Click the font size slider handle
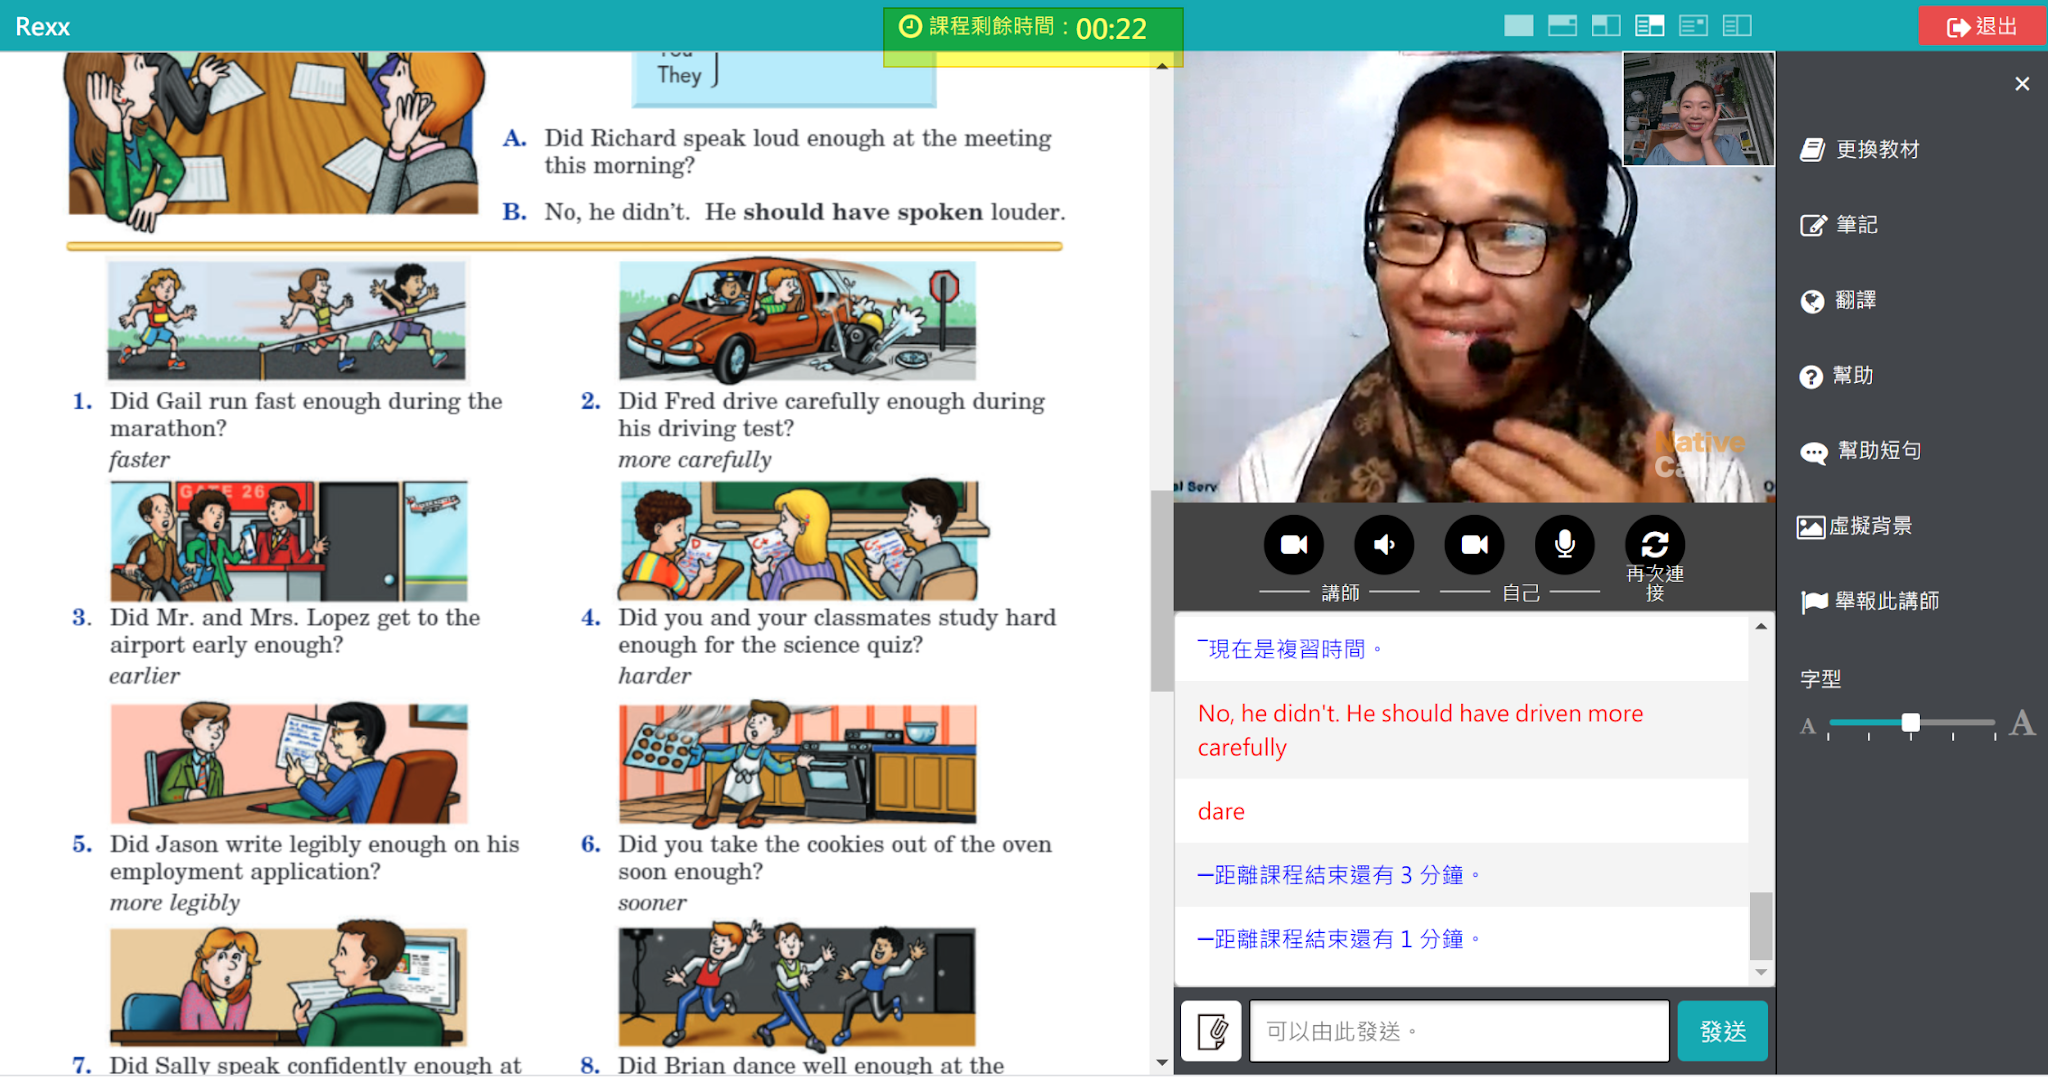The height and width of the screenshot is (1082, 2048). (1910, 722)
